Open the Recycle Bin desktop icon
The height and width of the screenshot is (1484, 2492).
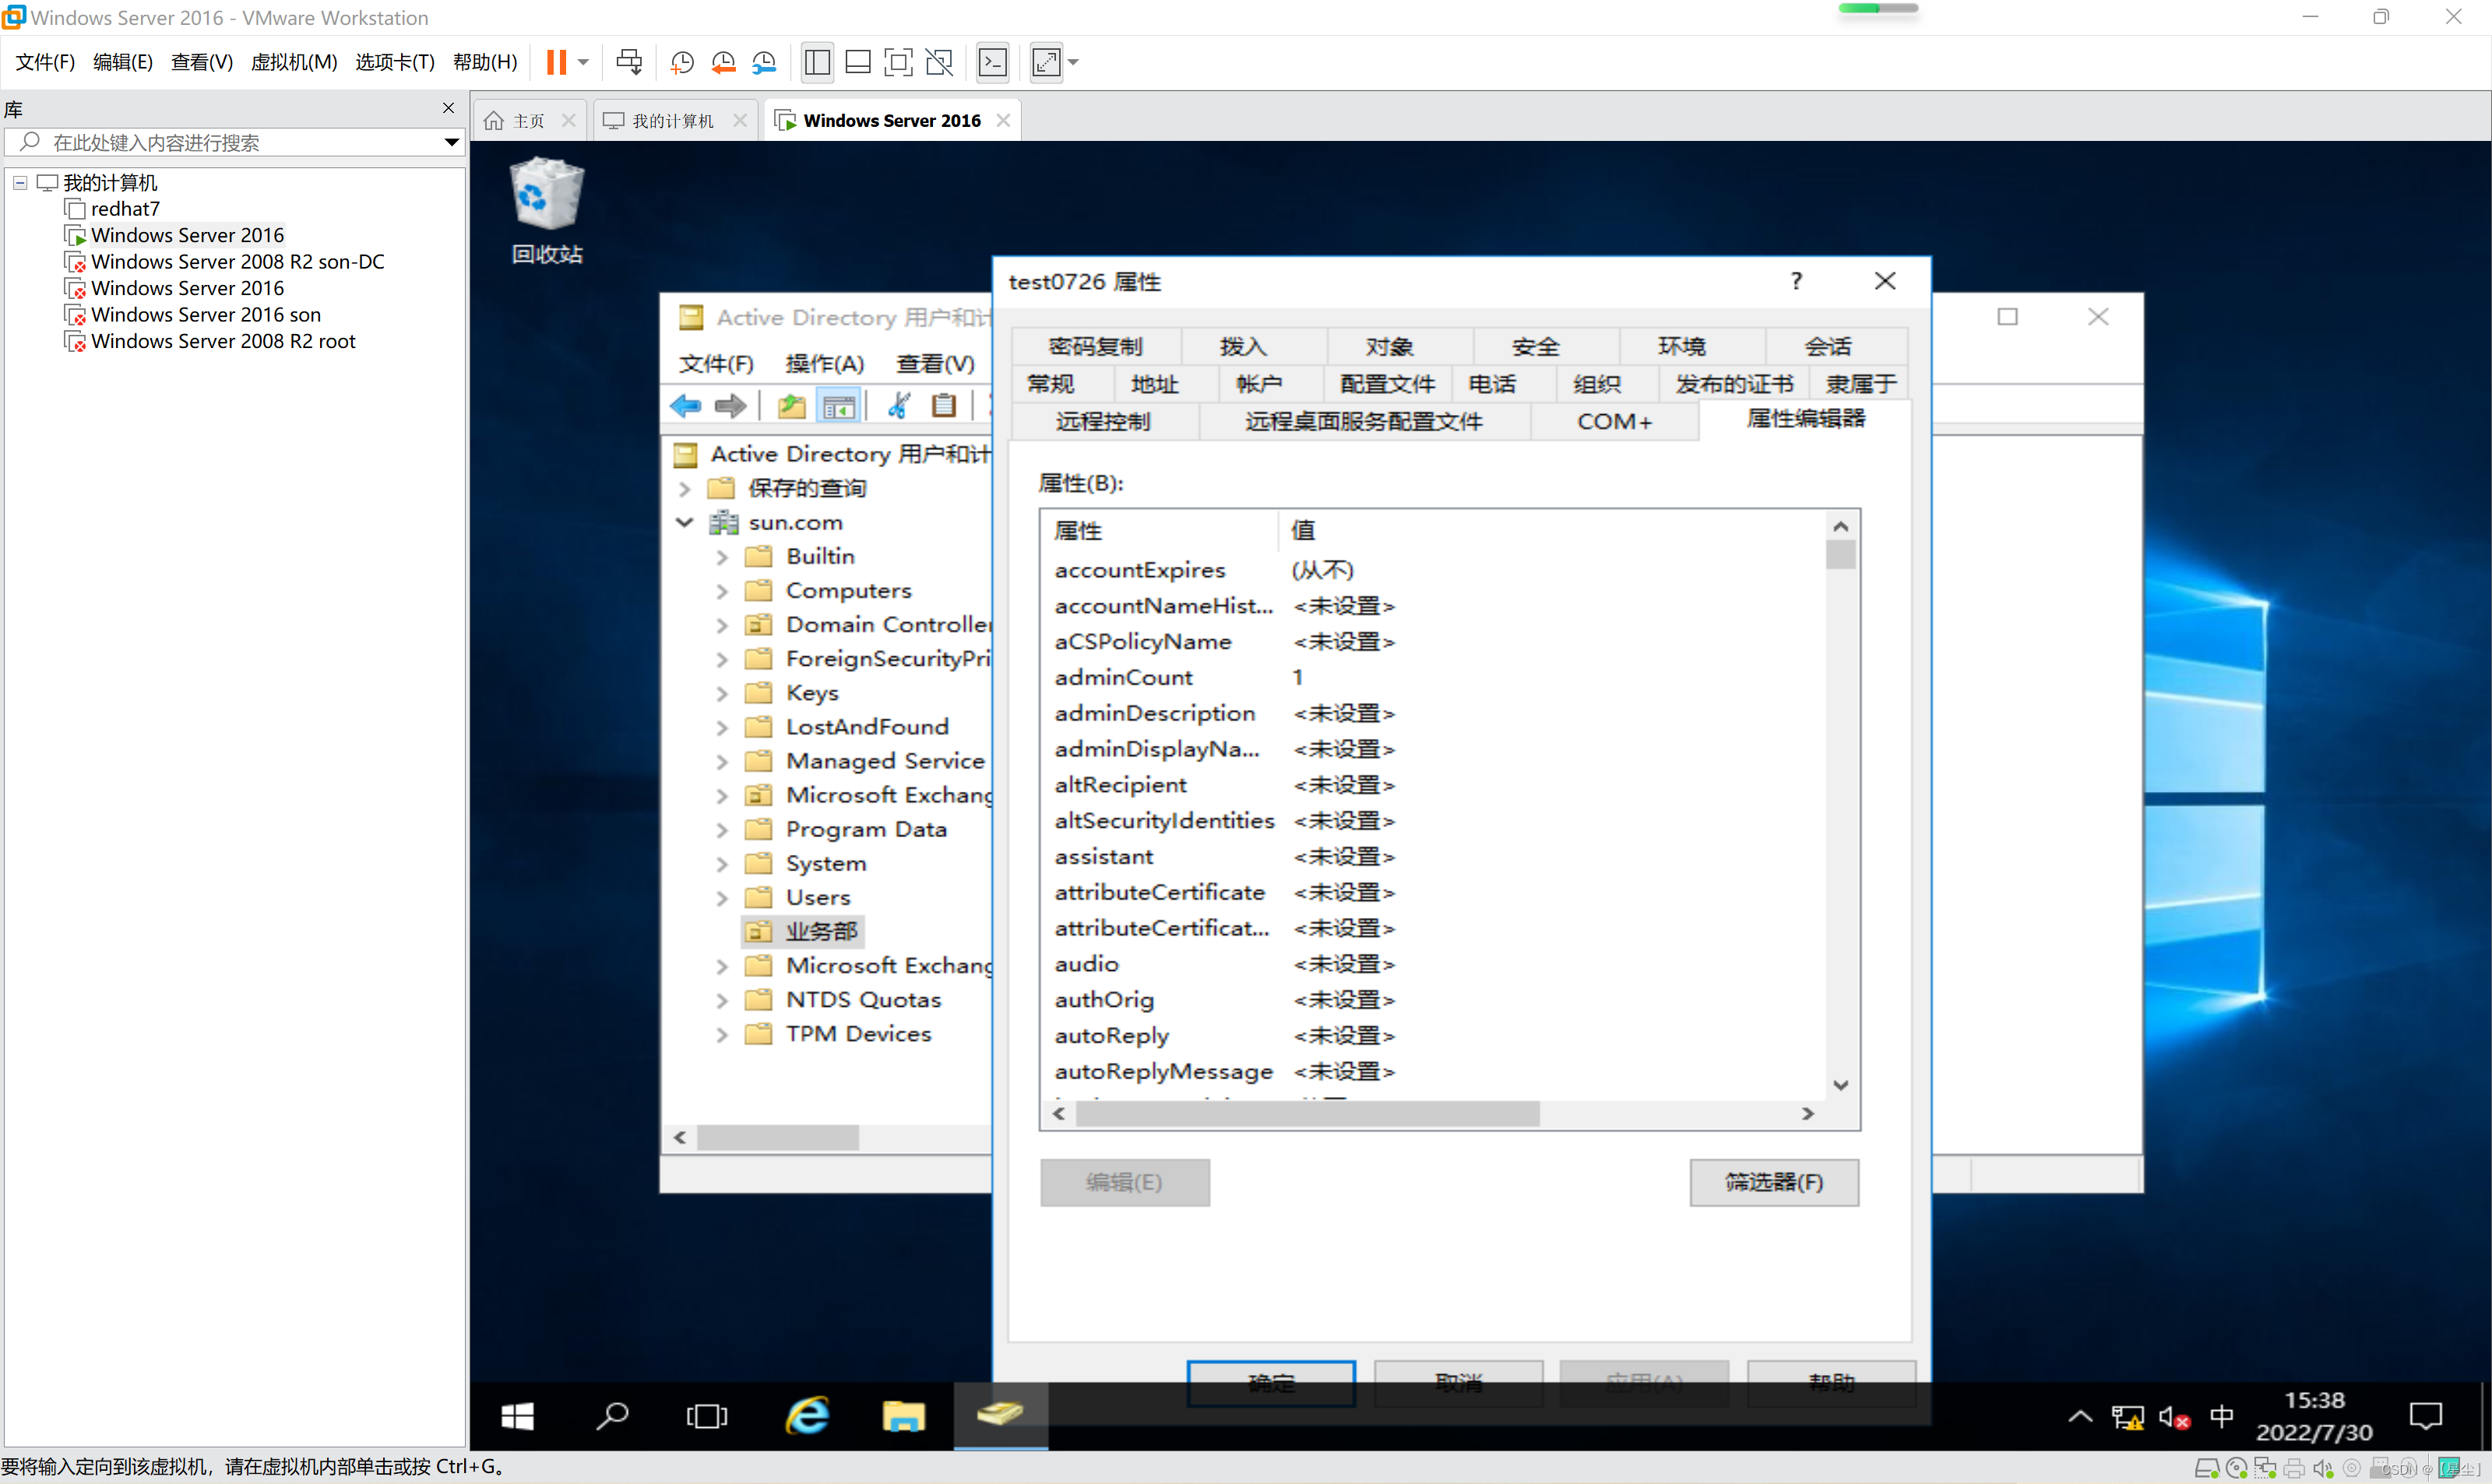tap(546, 210)
